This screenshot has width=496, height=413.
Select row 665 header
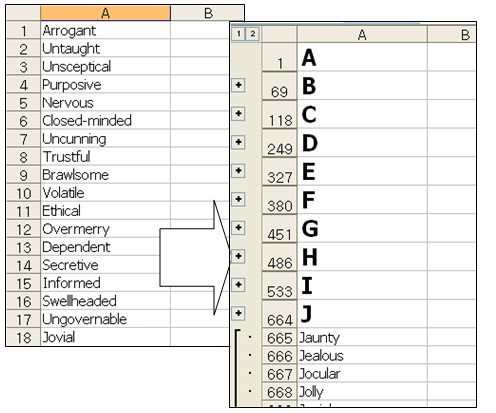tap(279, 338)
